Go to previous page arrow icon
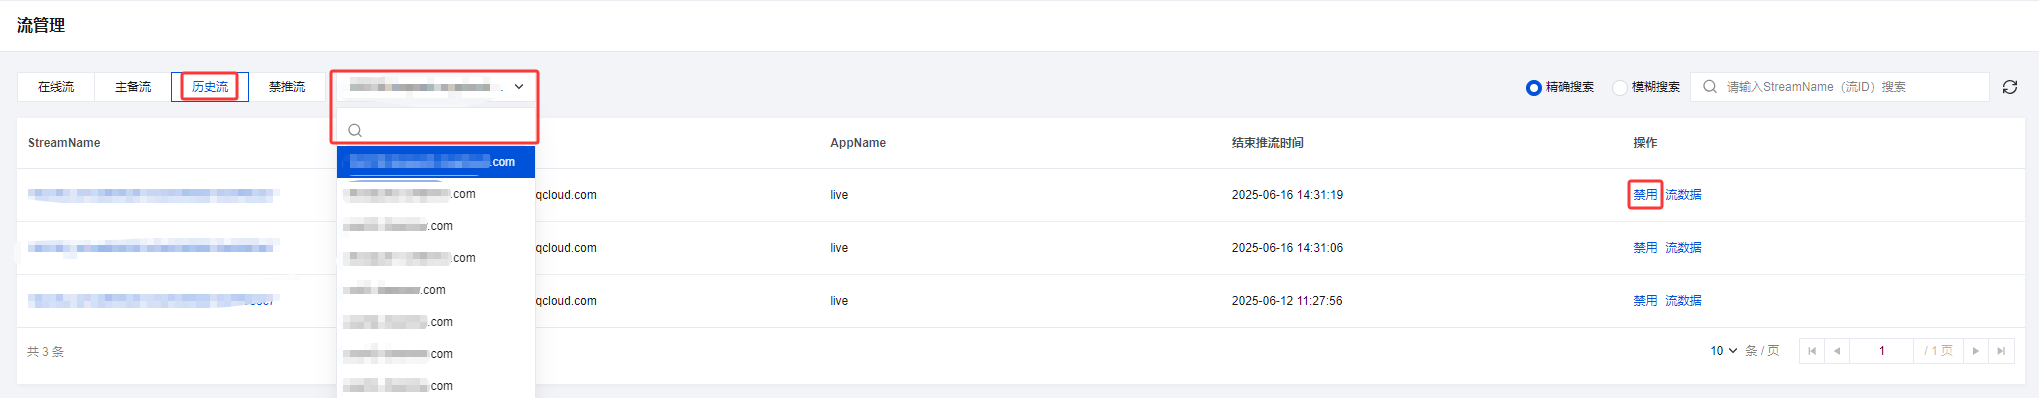The image size is (2039, 398). click(x=1837, y=351)
